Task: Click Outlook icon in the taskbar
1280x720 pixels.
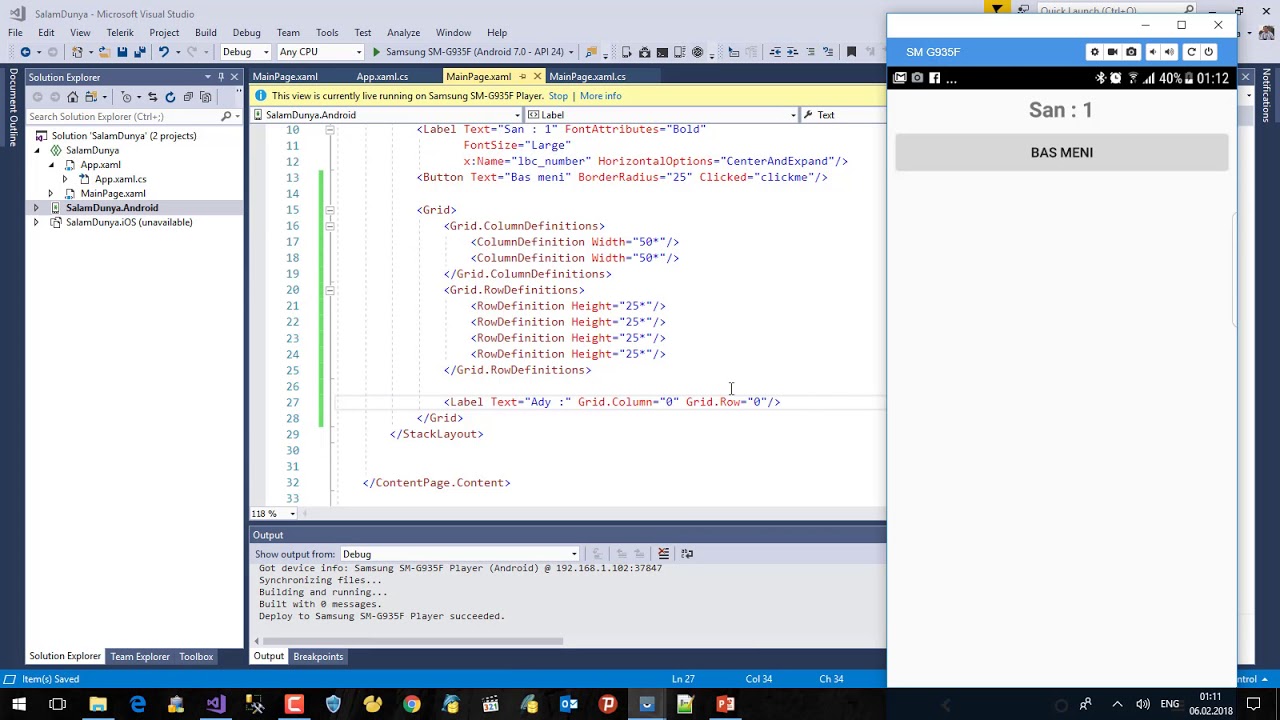Action: point(568,704)
